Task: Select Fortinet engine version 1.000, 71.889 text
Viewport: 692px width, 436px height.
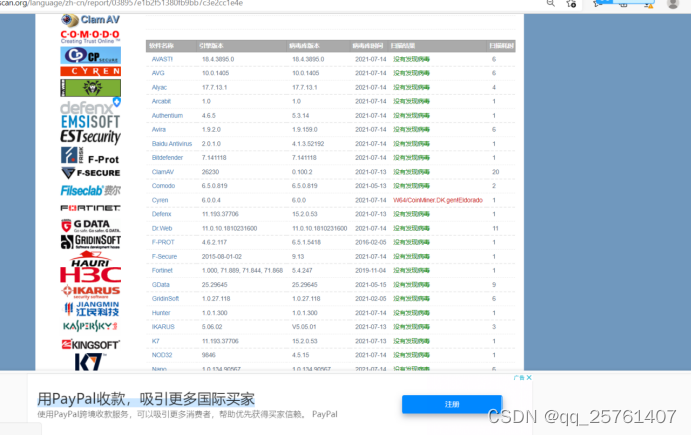Action: (242, 271)
